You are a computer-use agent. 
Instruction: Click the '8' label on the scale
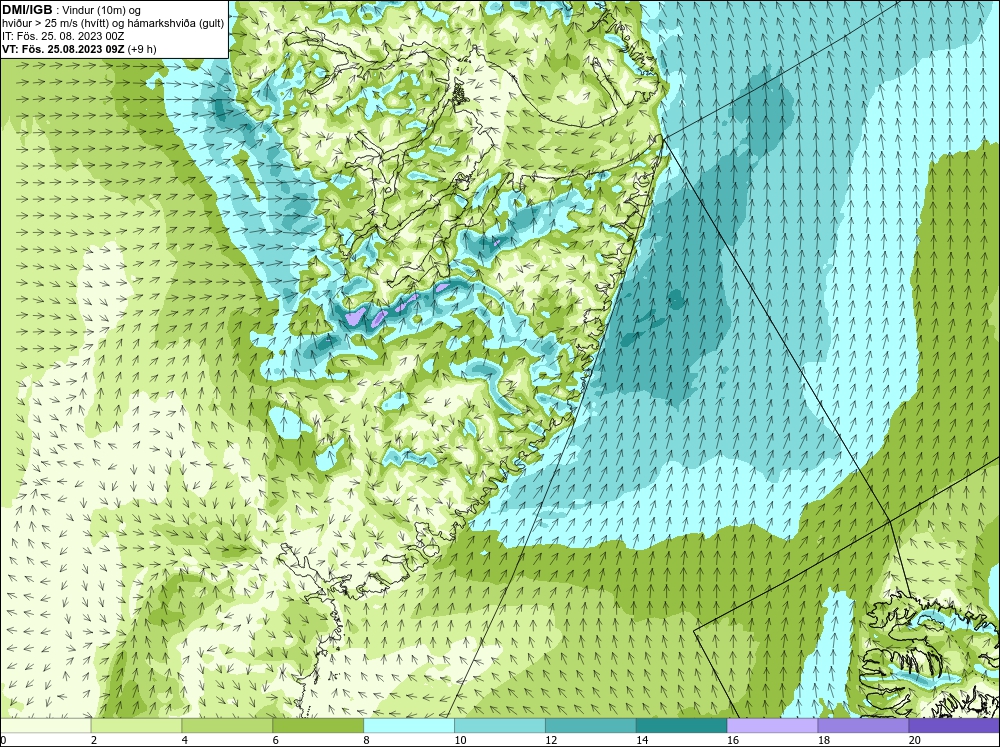[367, 740]
